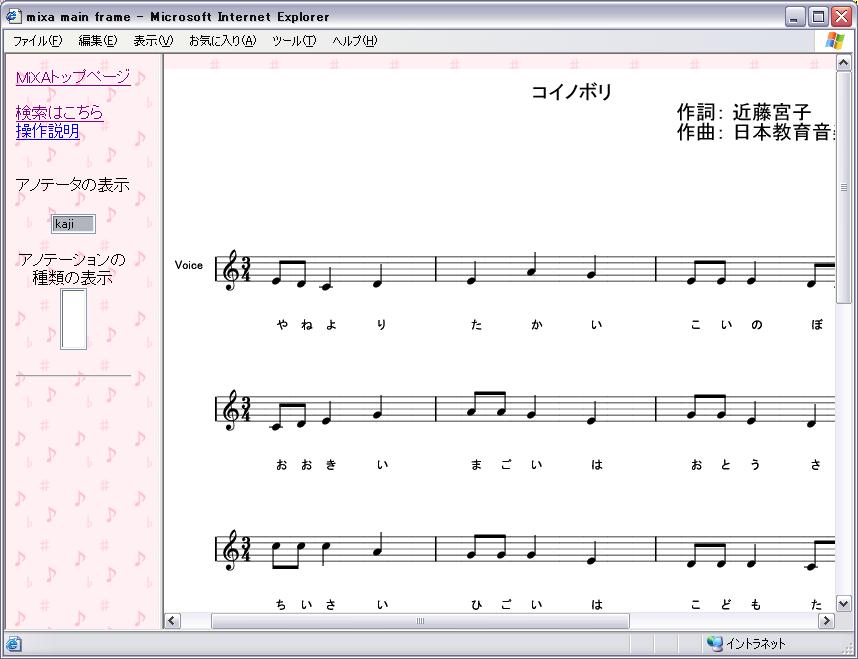Open the 検索はこちら link
The image size is (858, 659).
59,112
